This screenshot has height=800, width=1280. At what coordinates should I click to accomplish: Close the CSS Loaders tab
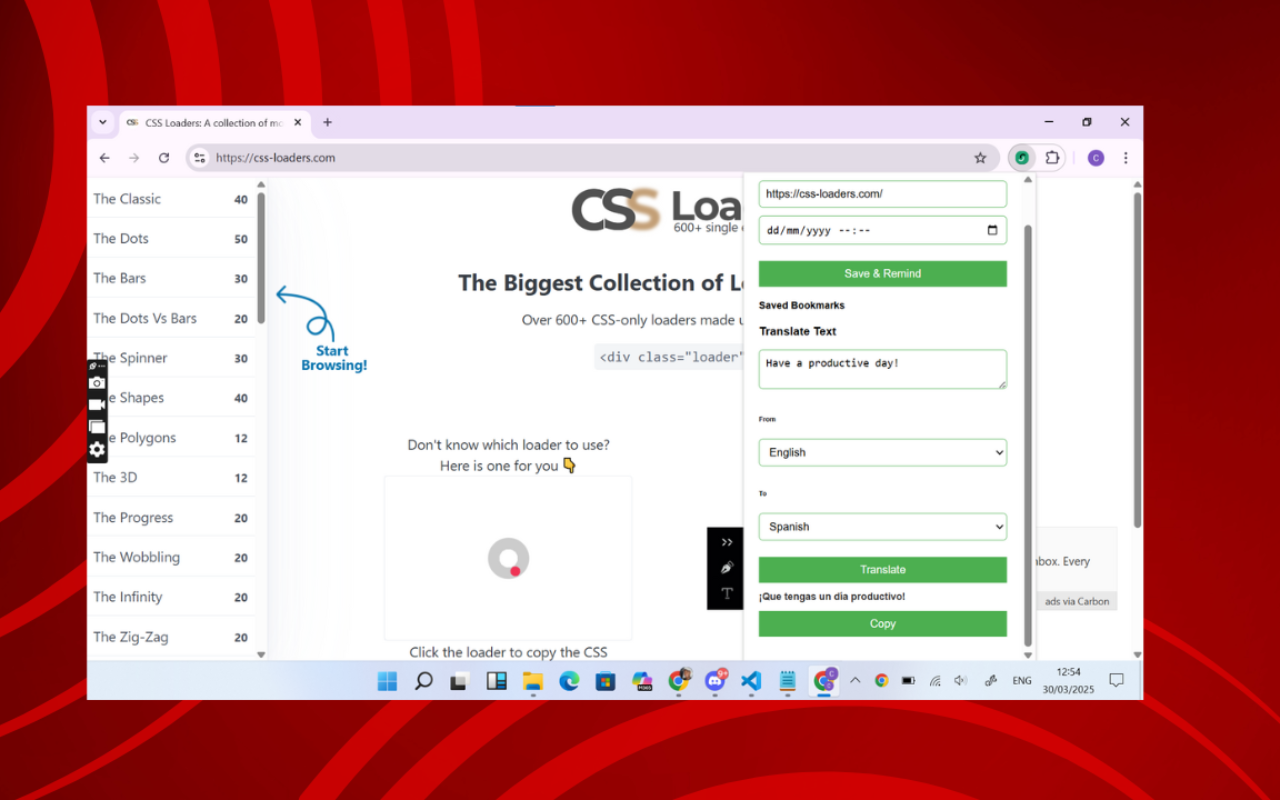(298, 123)
